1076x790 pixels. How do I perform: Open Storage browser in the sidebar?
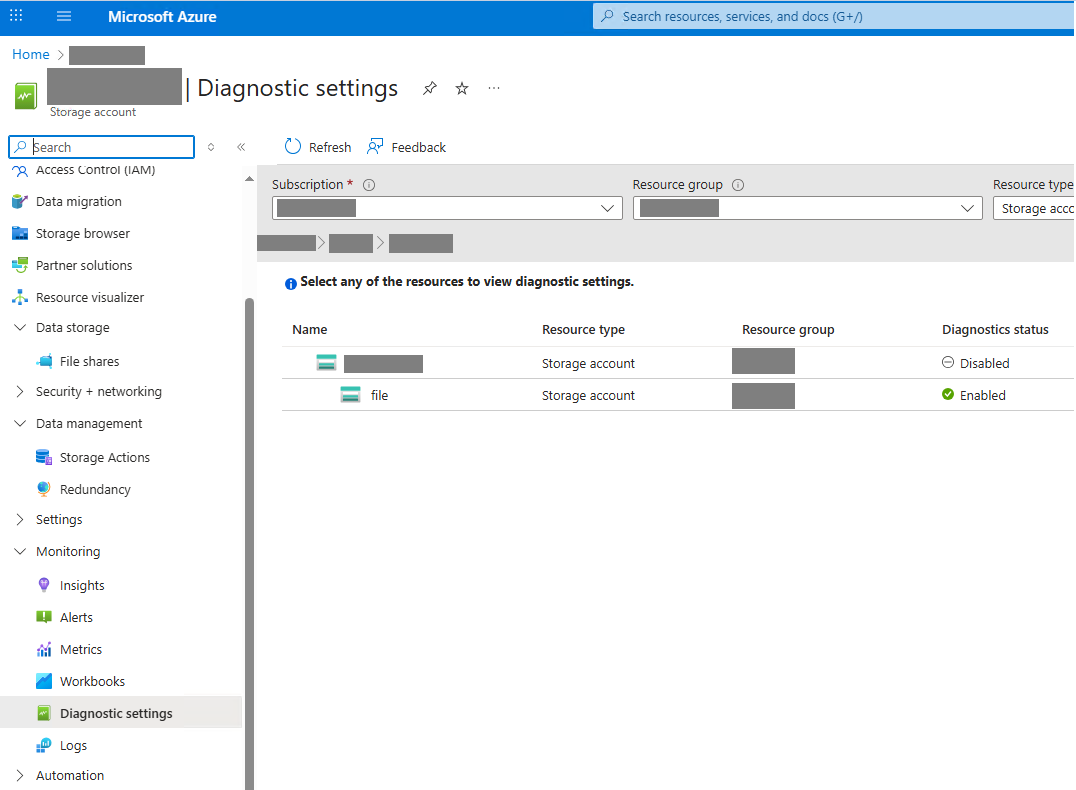pos(83,234)
